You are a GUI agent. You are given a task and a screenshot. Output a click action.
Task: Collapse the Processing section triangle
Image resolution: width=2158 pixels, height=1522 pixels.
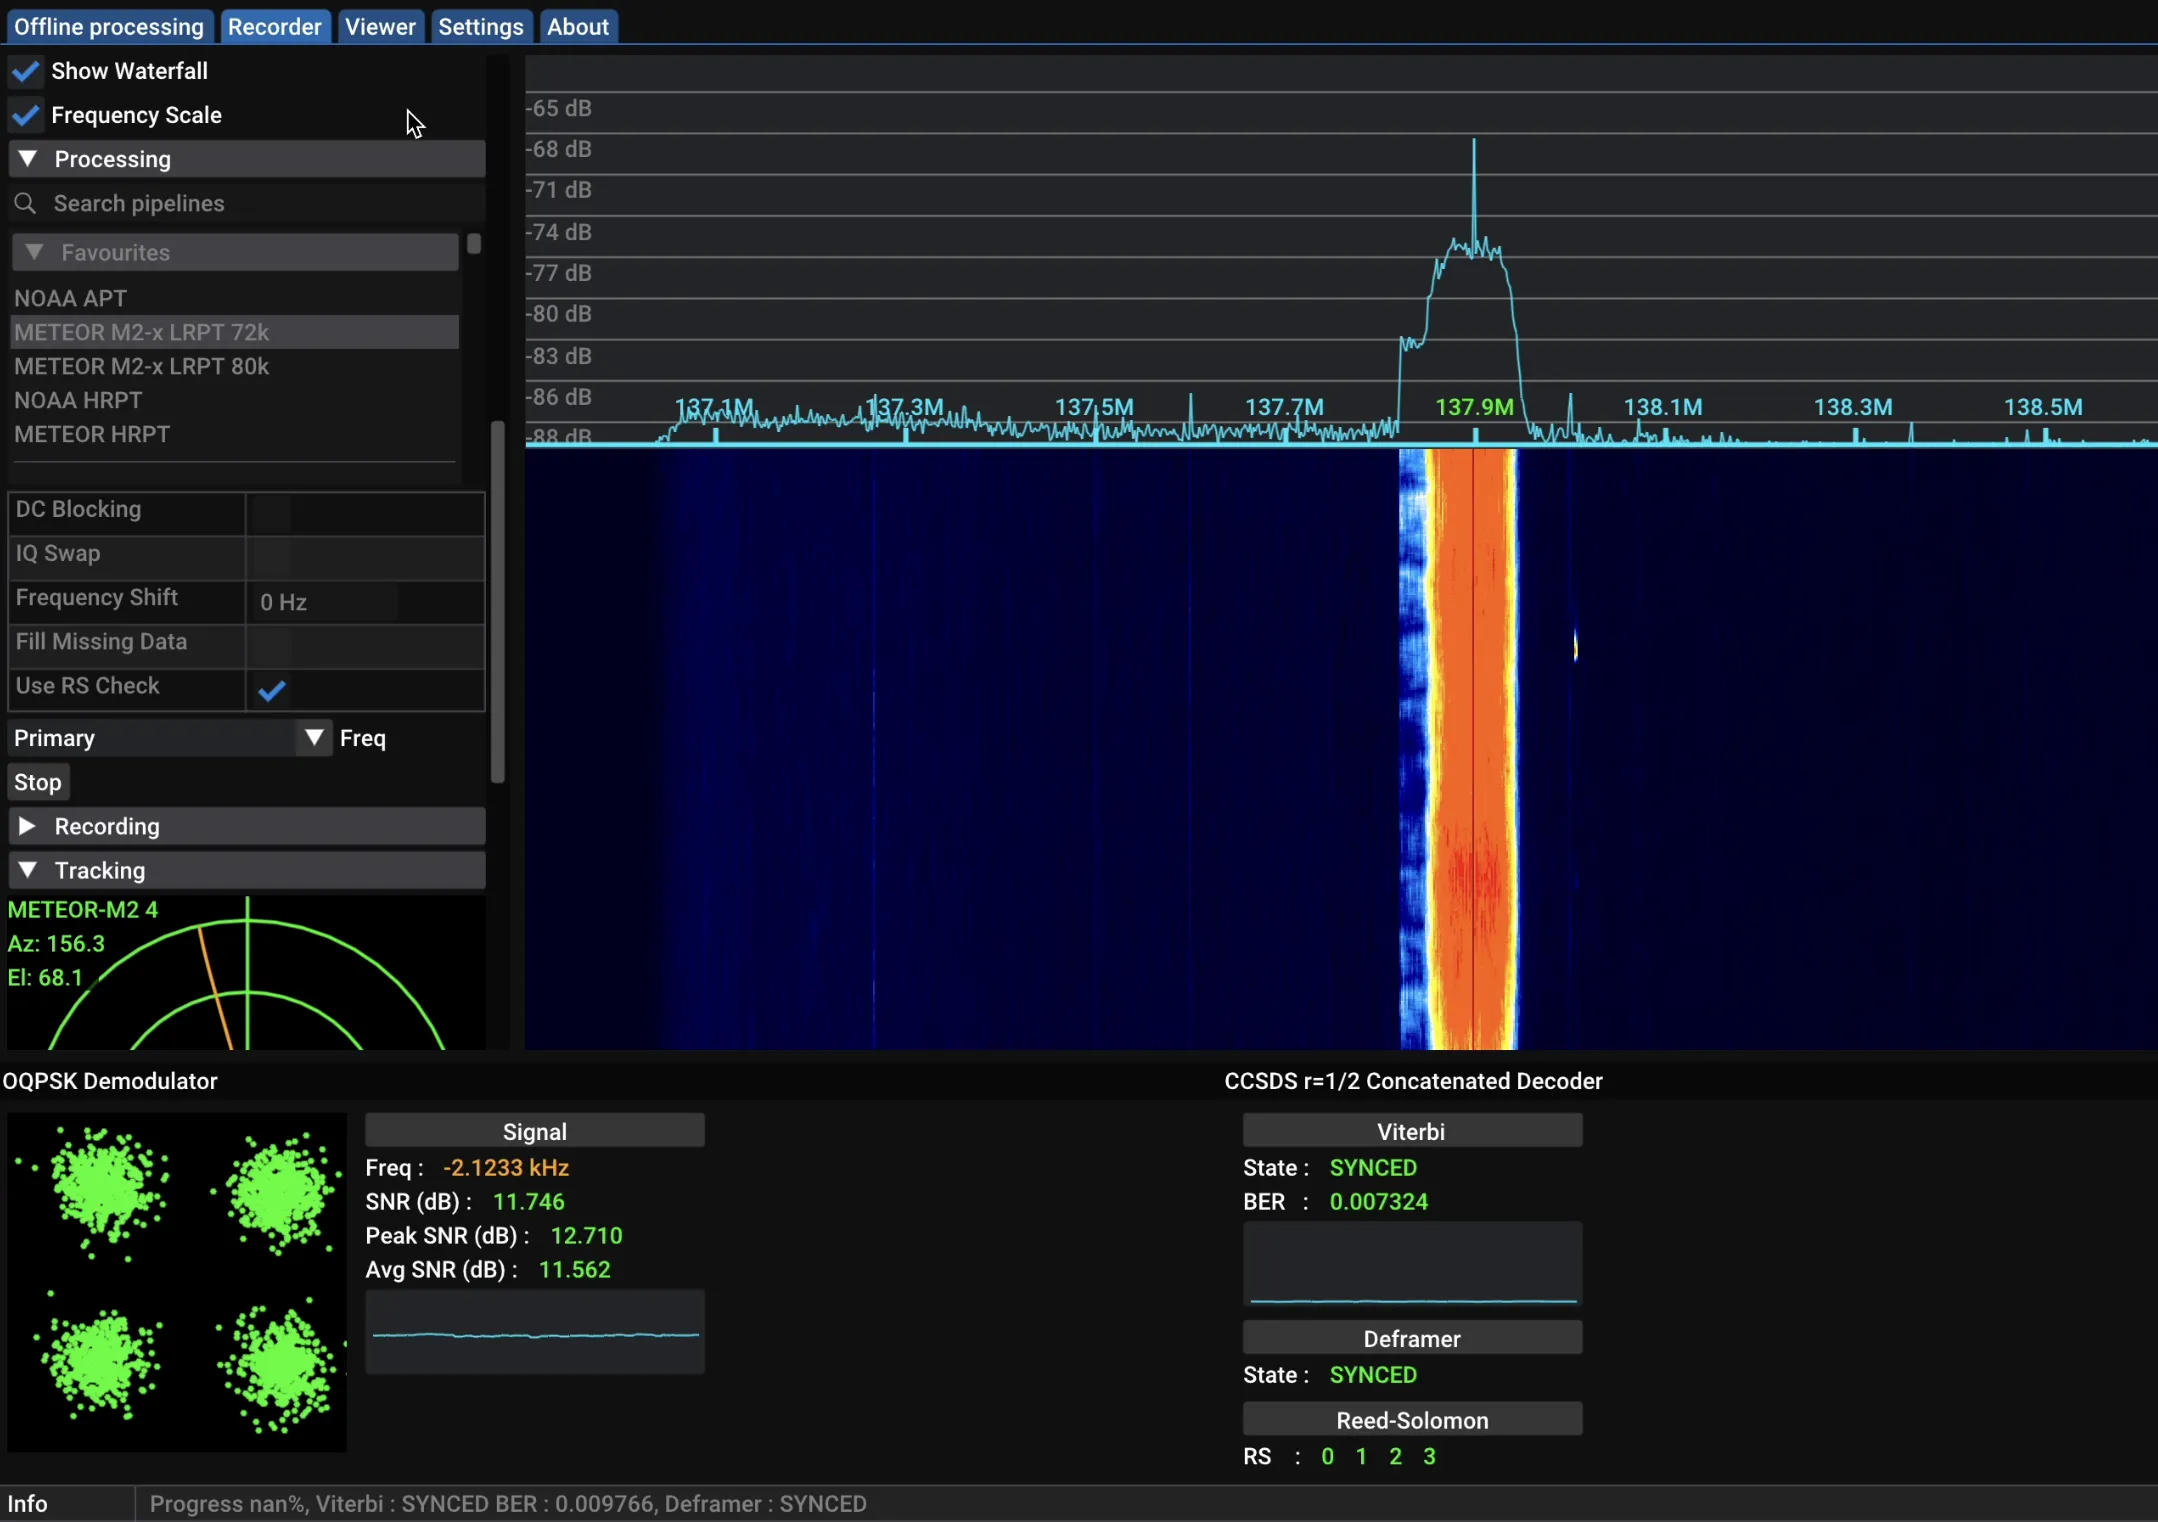28,159
